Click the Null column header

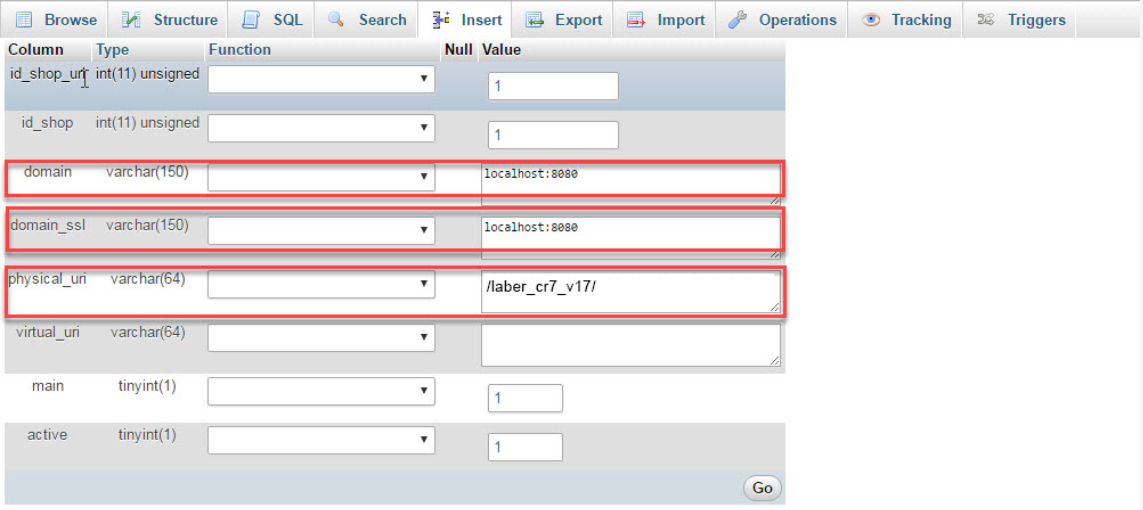click(459, 50)
